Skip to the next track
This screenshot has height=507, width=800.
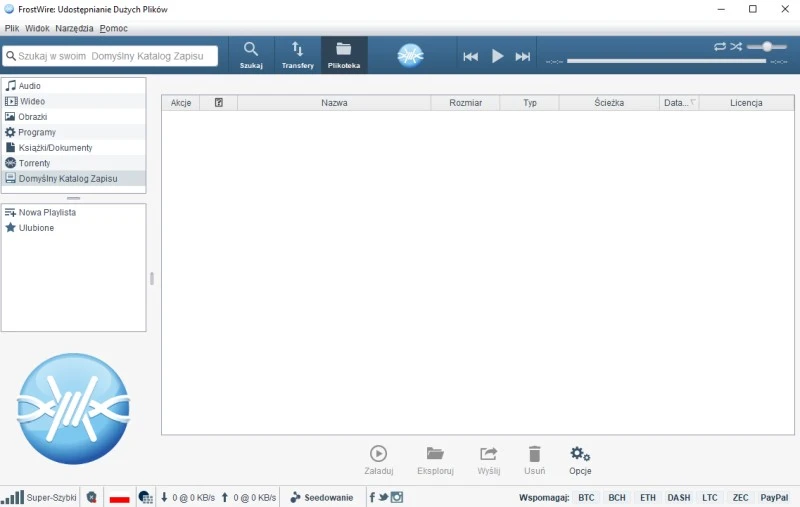point(522,56)
